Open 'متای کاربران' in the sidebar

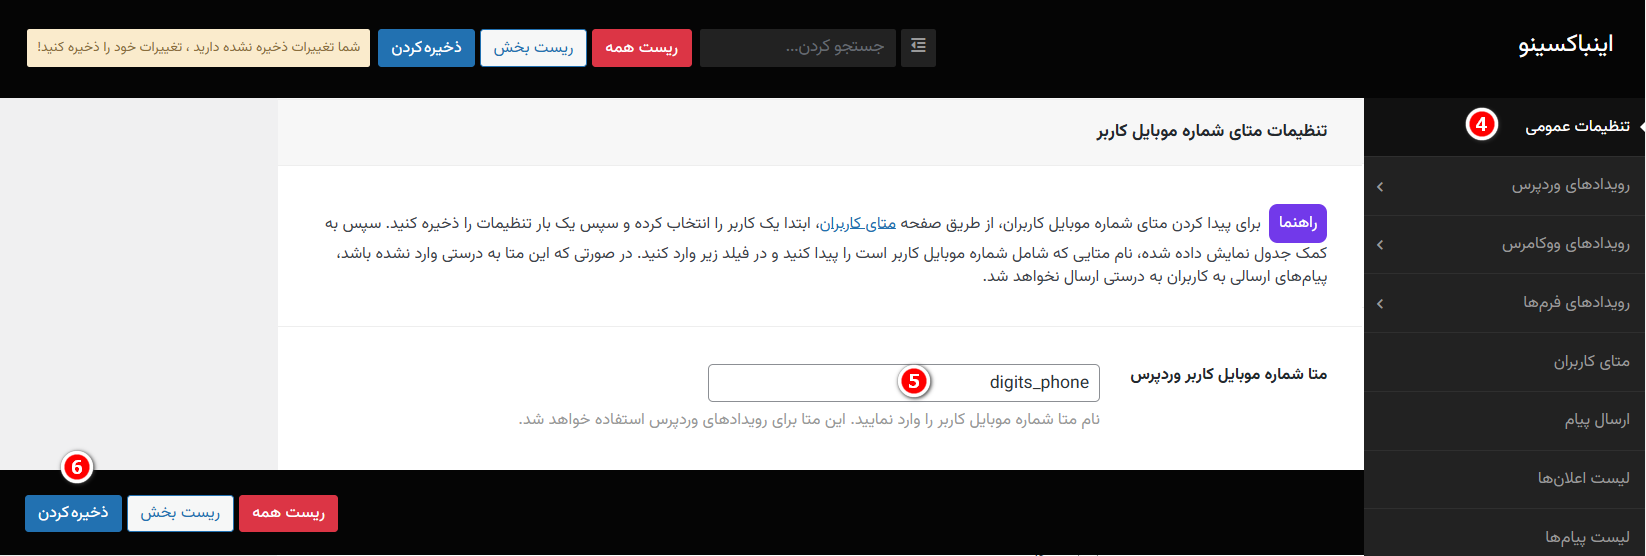click(x=1590, y=361)
